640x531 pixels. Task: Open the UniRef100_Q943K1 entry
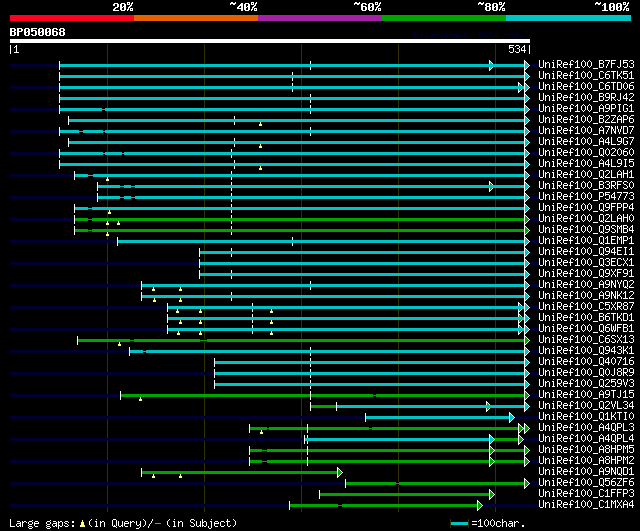(x=586, y=351)
